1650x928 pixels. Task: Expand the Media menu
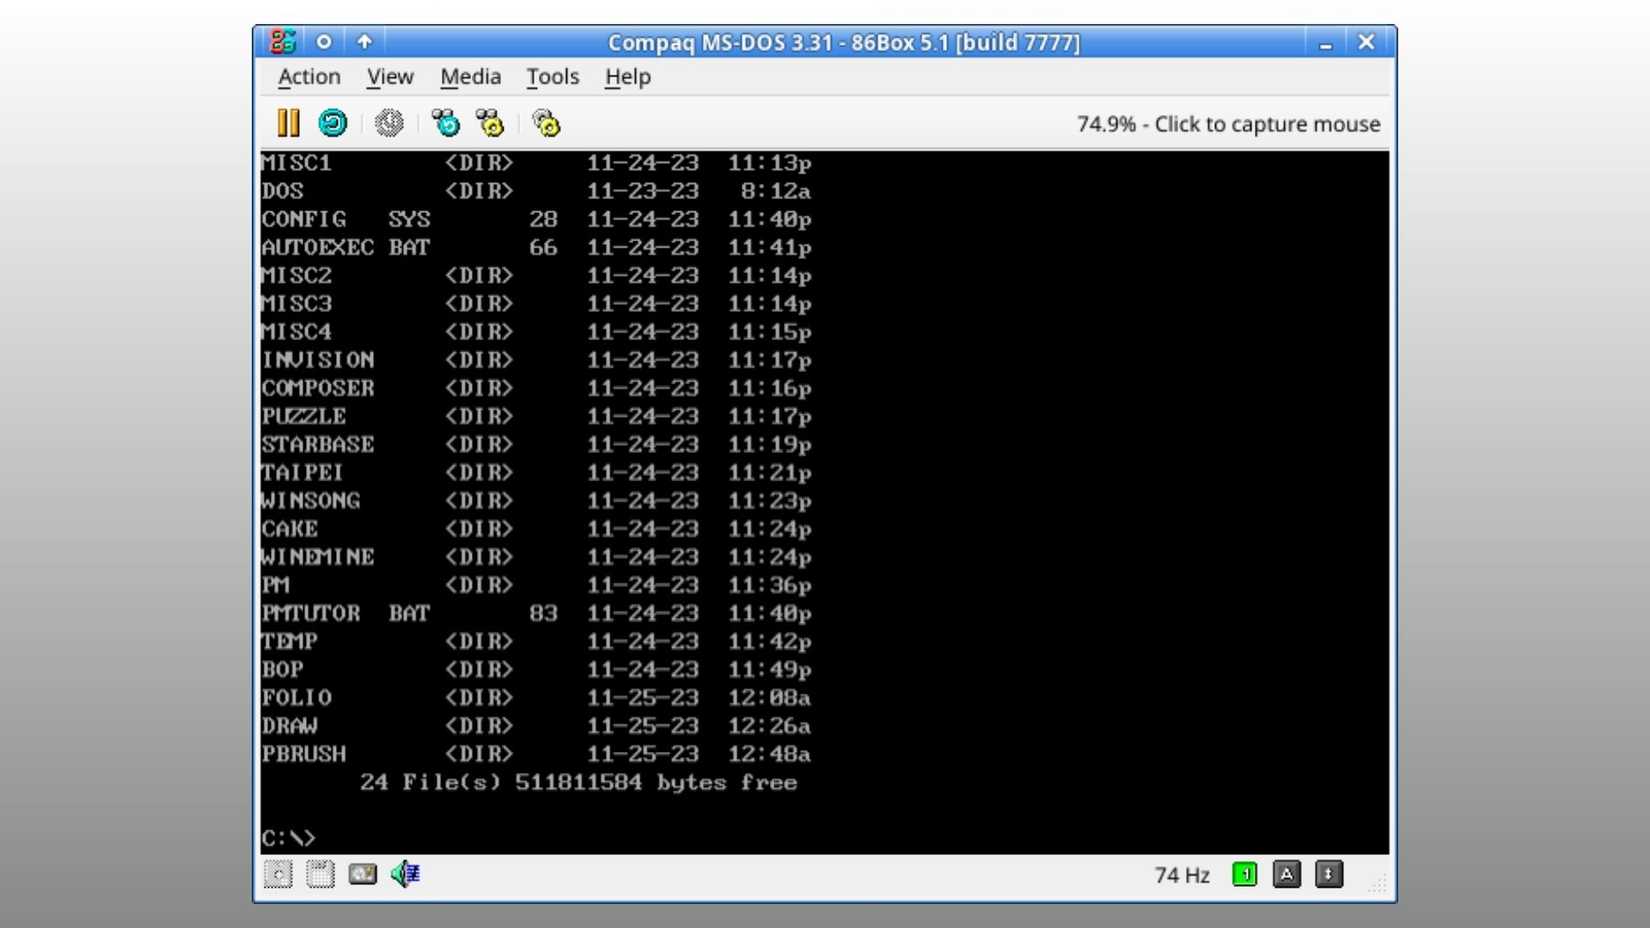pyautogui.click(x=470, y=77)
